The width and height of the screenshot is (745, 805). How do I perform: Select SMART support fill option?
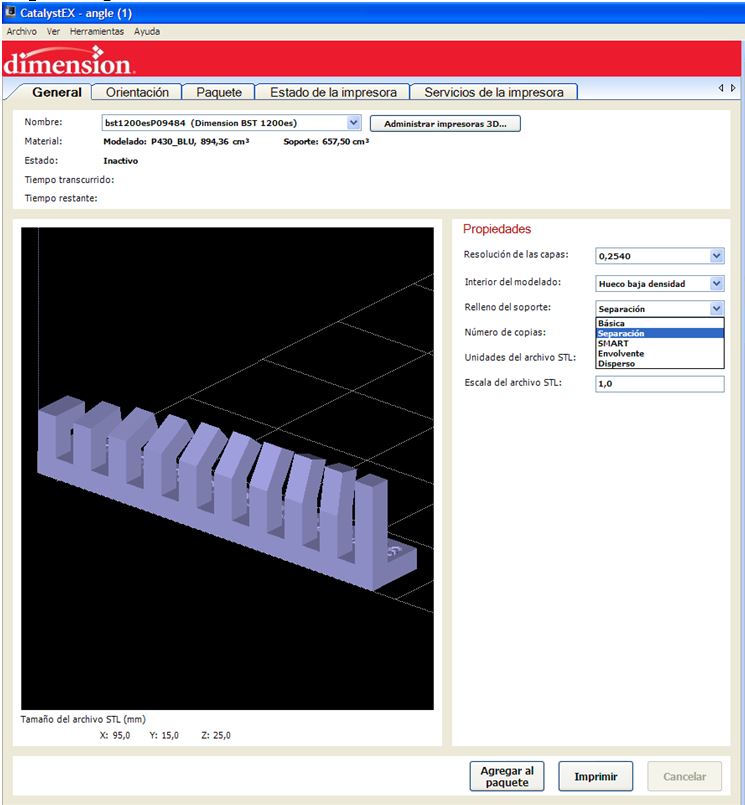(660, 343)
